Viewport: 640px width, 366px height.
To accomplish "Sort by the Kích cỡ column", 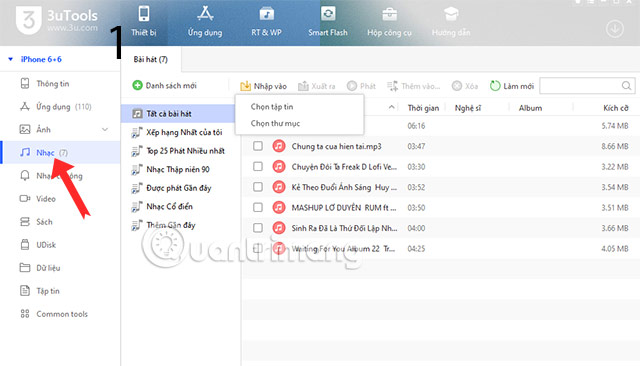I will [x=616, y=108].
